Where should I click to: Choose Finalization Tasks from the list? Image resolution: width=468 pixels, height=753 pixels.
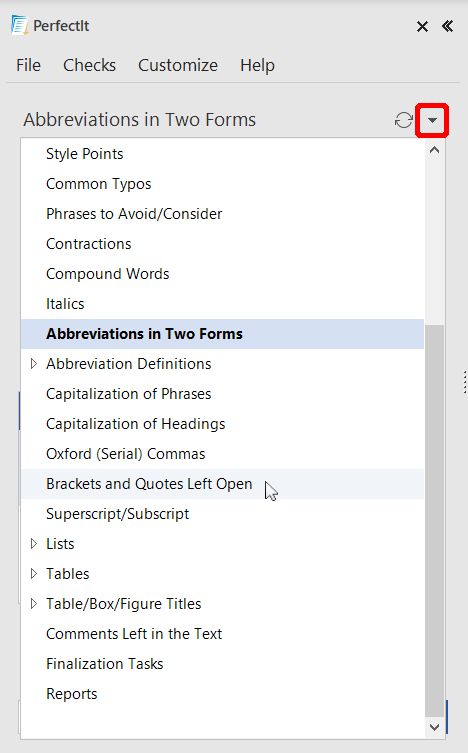pos(222,664)
